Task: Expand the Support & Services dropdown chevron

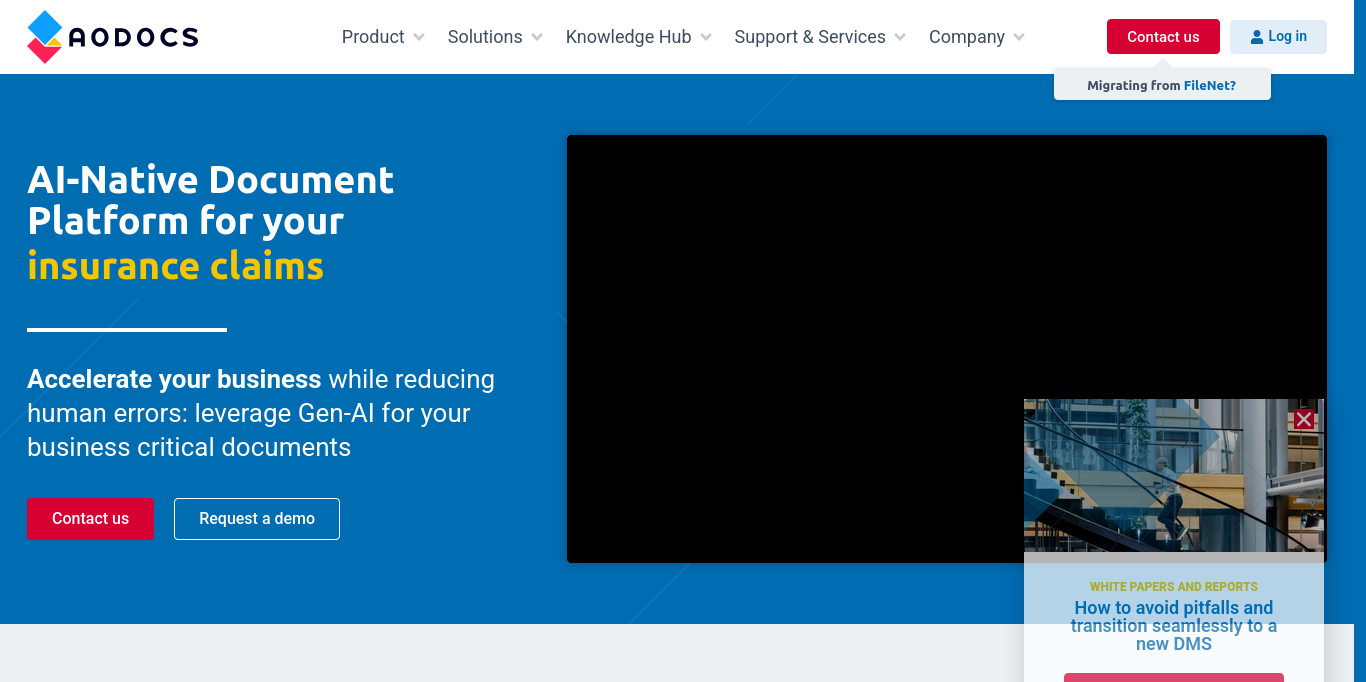Action: click(x=900, y=37)
